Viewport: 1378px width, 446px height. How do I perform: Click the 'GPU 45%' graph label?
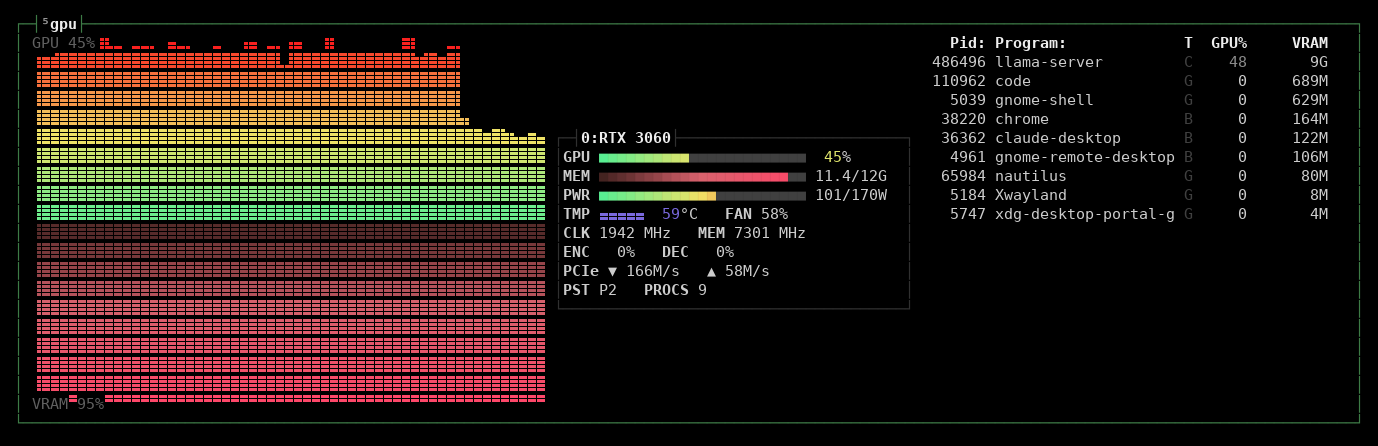[x=63, y=43]
